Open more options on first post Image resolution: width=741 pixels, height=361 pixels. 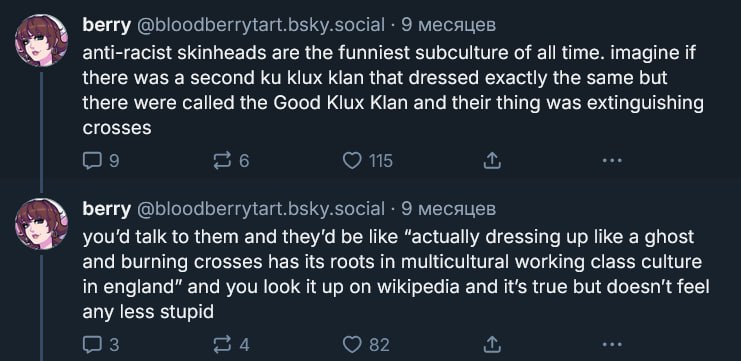tap(612, 162)
